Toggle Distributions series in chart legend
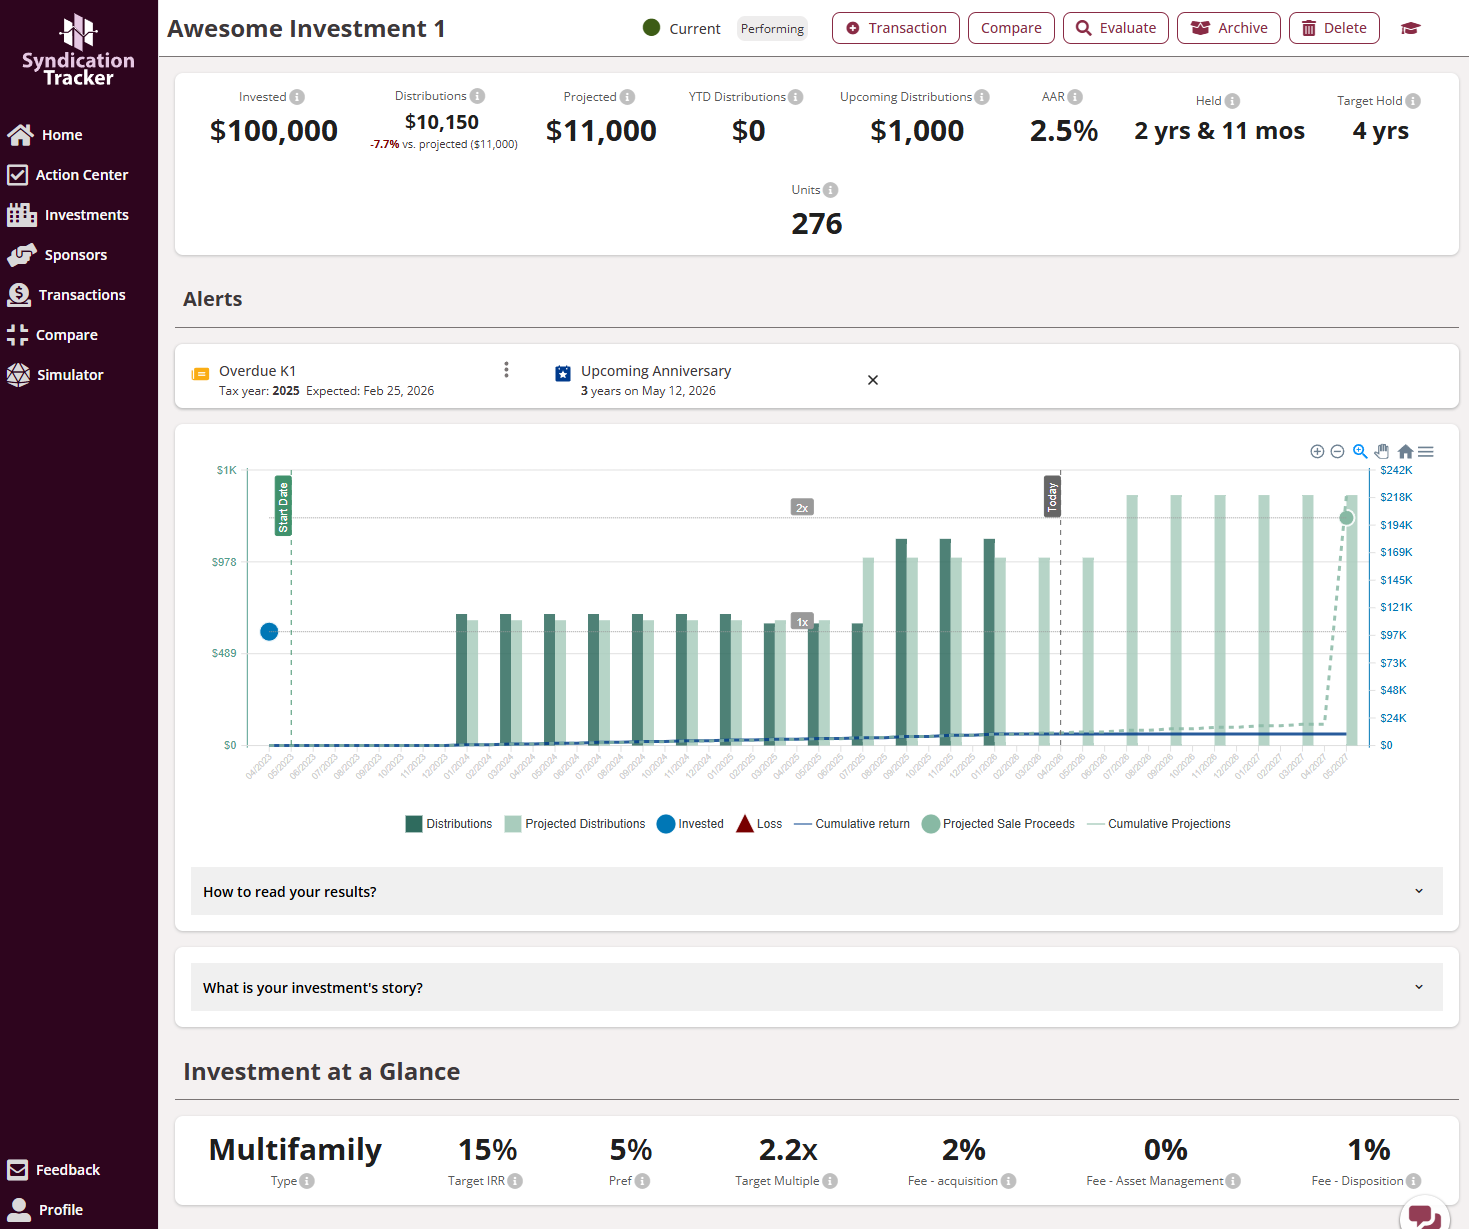Screen dimensions: 1469x1229 point(448,824)
